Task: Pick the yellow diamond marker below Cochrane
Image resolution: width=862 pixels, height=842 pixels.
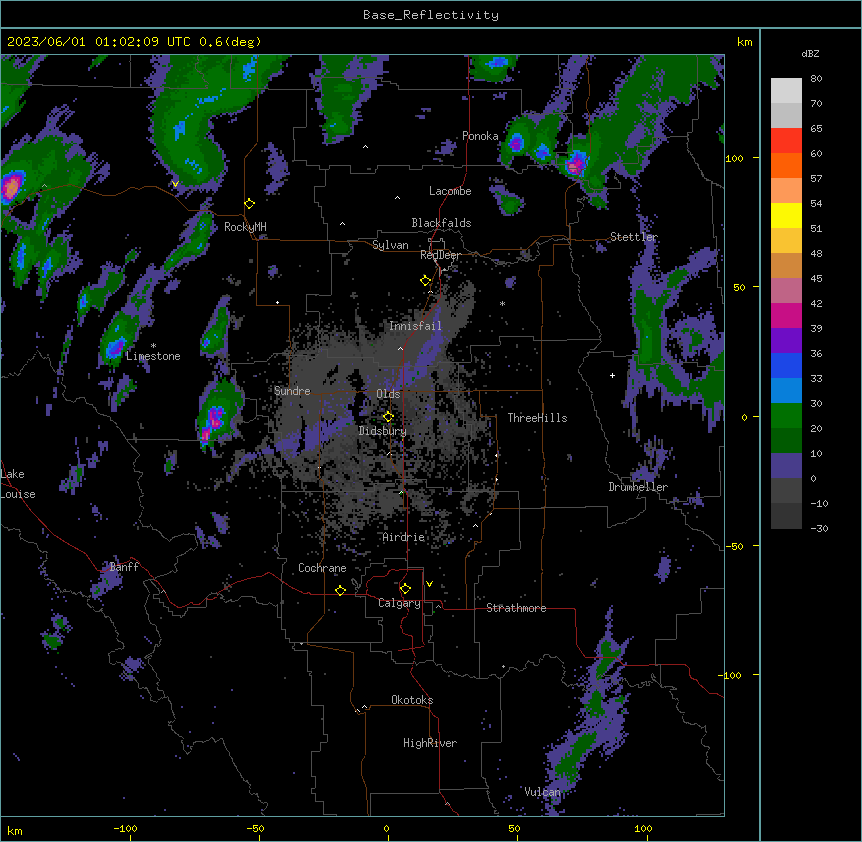Action: coord(340,590)
